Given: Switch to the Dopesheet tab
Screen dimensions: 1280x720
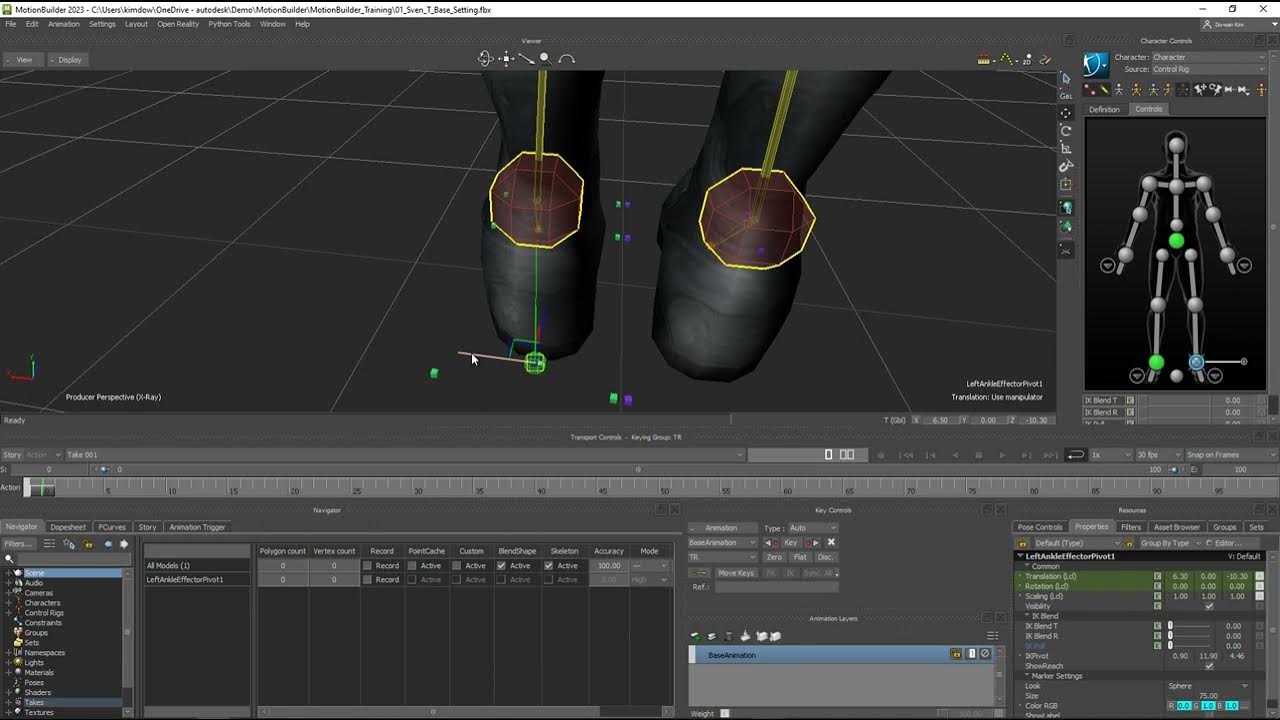Looking at the screenshot, I should pyautogui.click(x=68, y=527).
